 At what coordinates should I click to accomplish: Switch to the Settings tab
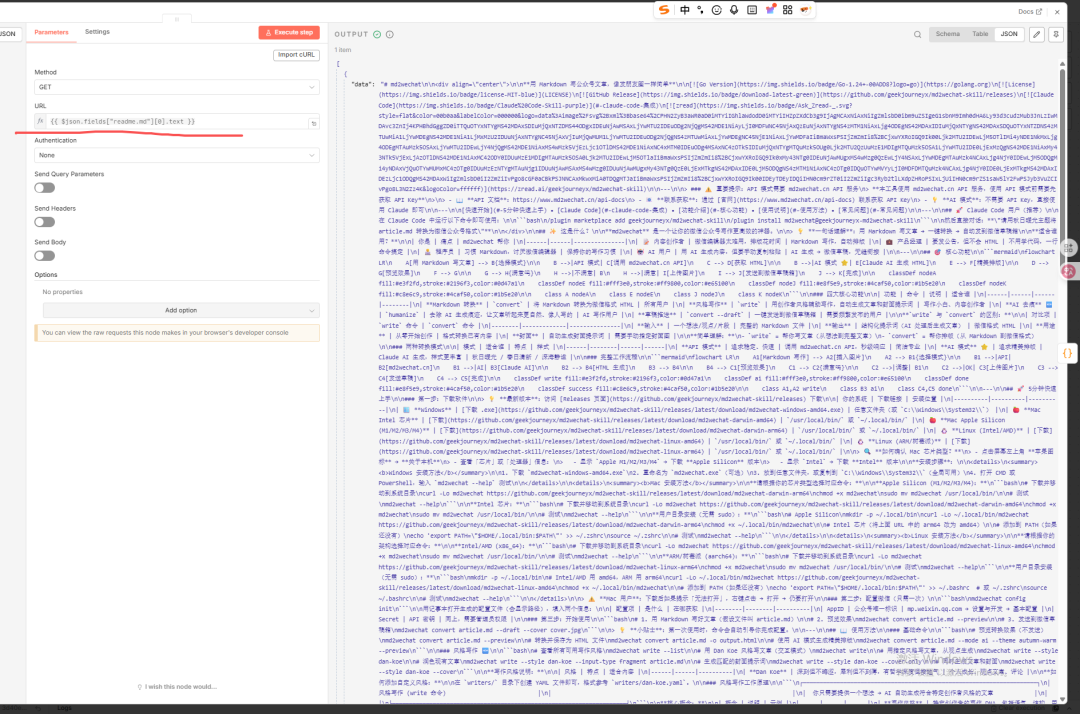click(x=97, y=32)
